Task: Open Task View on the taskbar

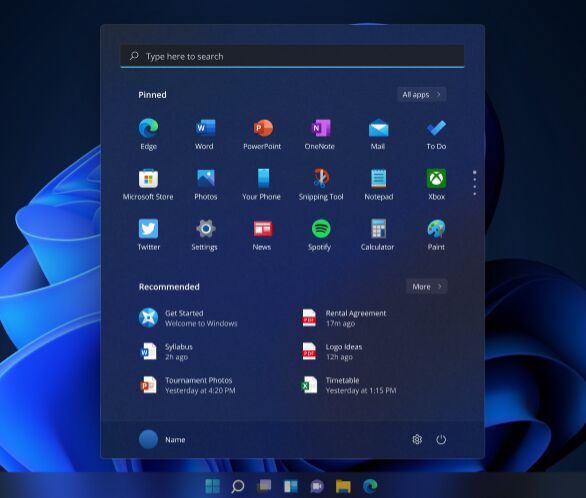Action: point(264,486)
